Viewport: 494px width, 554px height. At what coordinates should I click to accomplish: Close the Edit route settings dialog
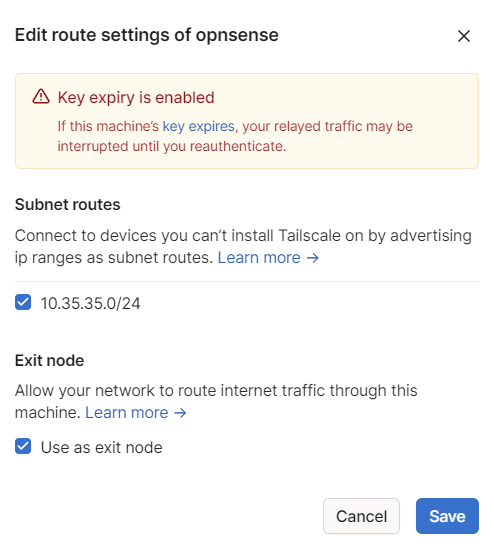pyautogui.click(x=463, y=36)
